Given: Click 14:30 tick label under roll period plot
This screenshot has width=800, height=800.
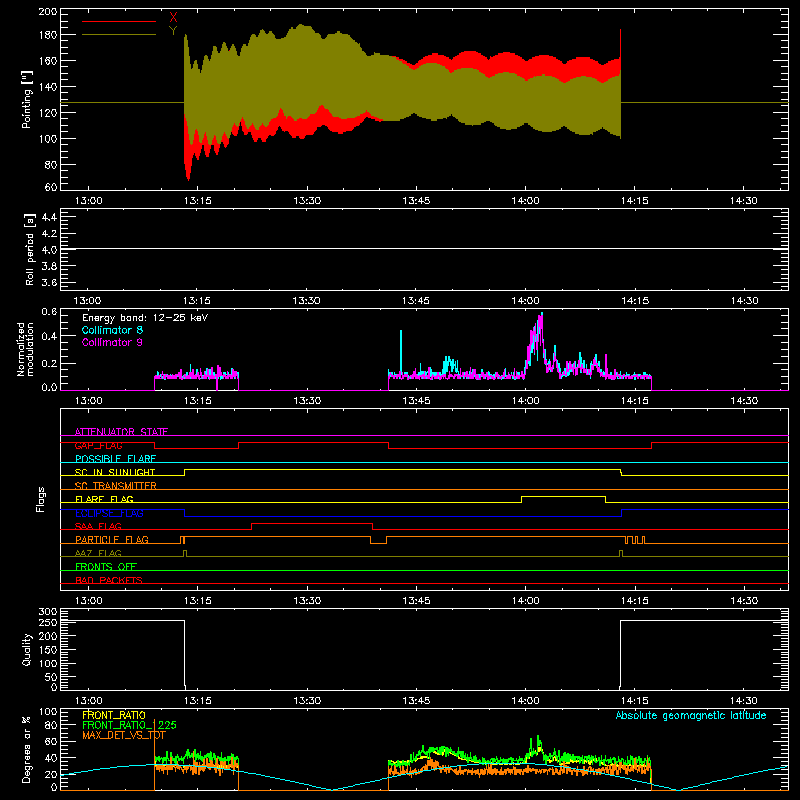Looking at the screenshot, I should click(744, 301).
